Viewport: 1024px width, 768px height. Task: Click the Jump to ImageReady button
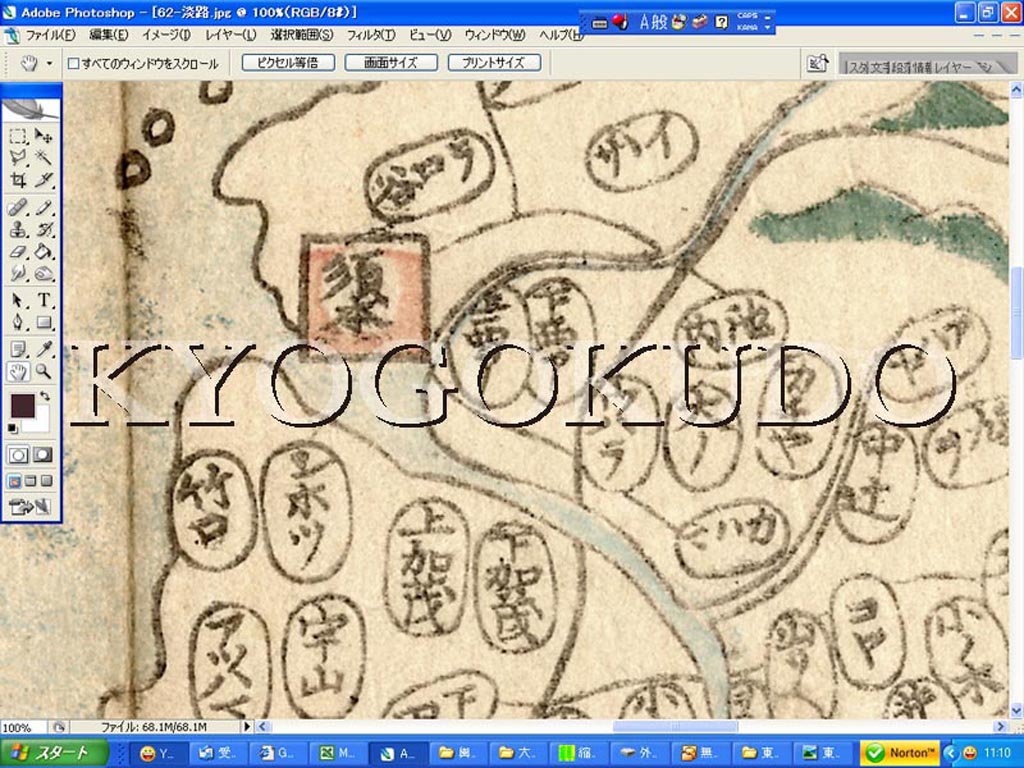pos(30,506)
